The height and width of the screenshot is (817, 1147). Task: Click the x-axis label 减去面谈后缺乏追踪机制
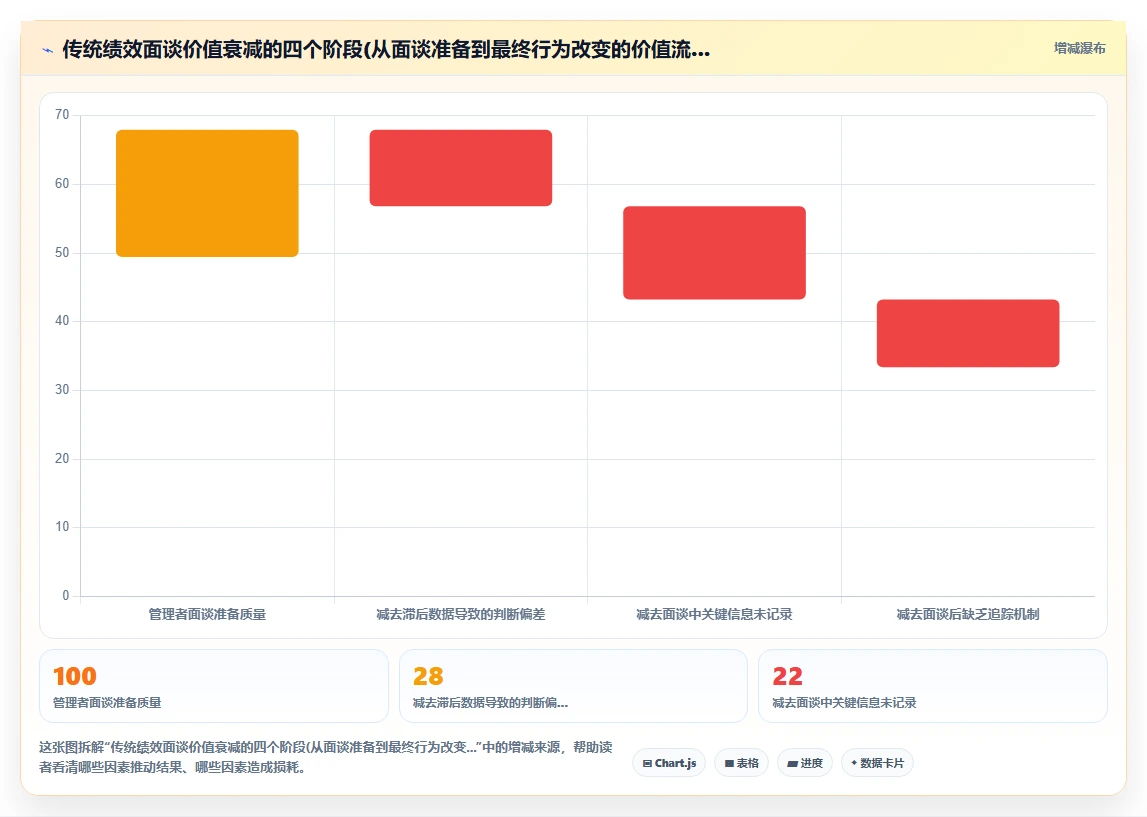[x=968, y=614]
